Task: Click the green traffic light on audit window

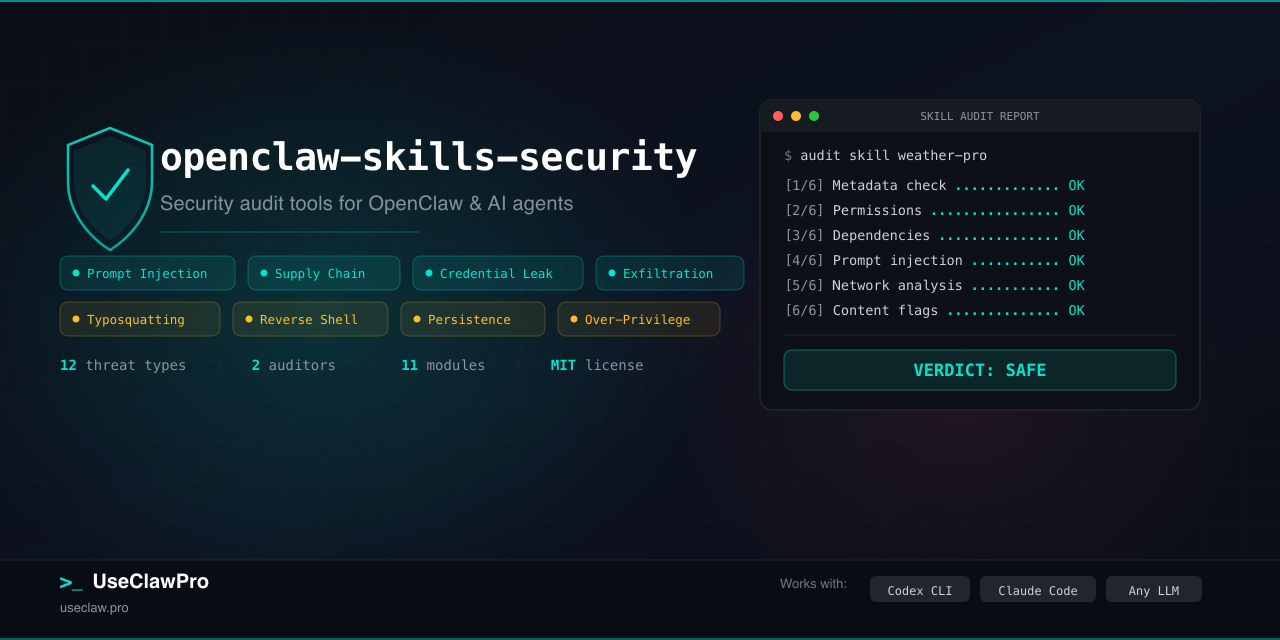Action: [x=813, y=116]
